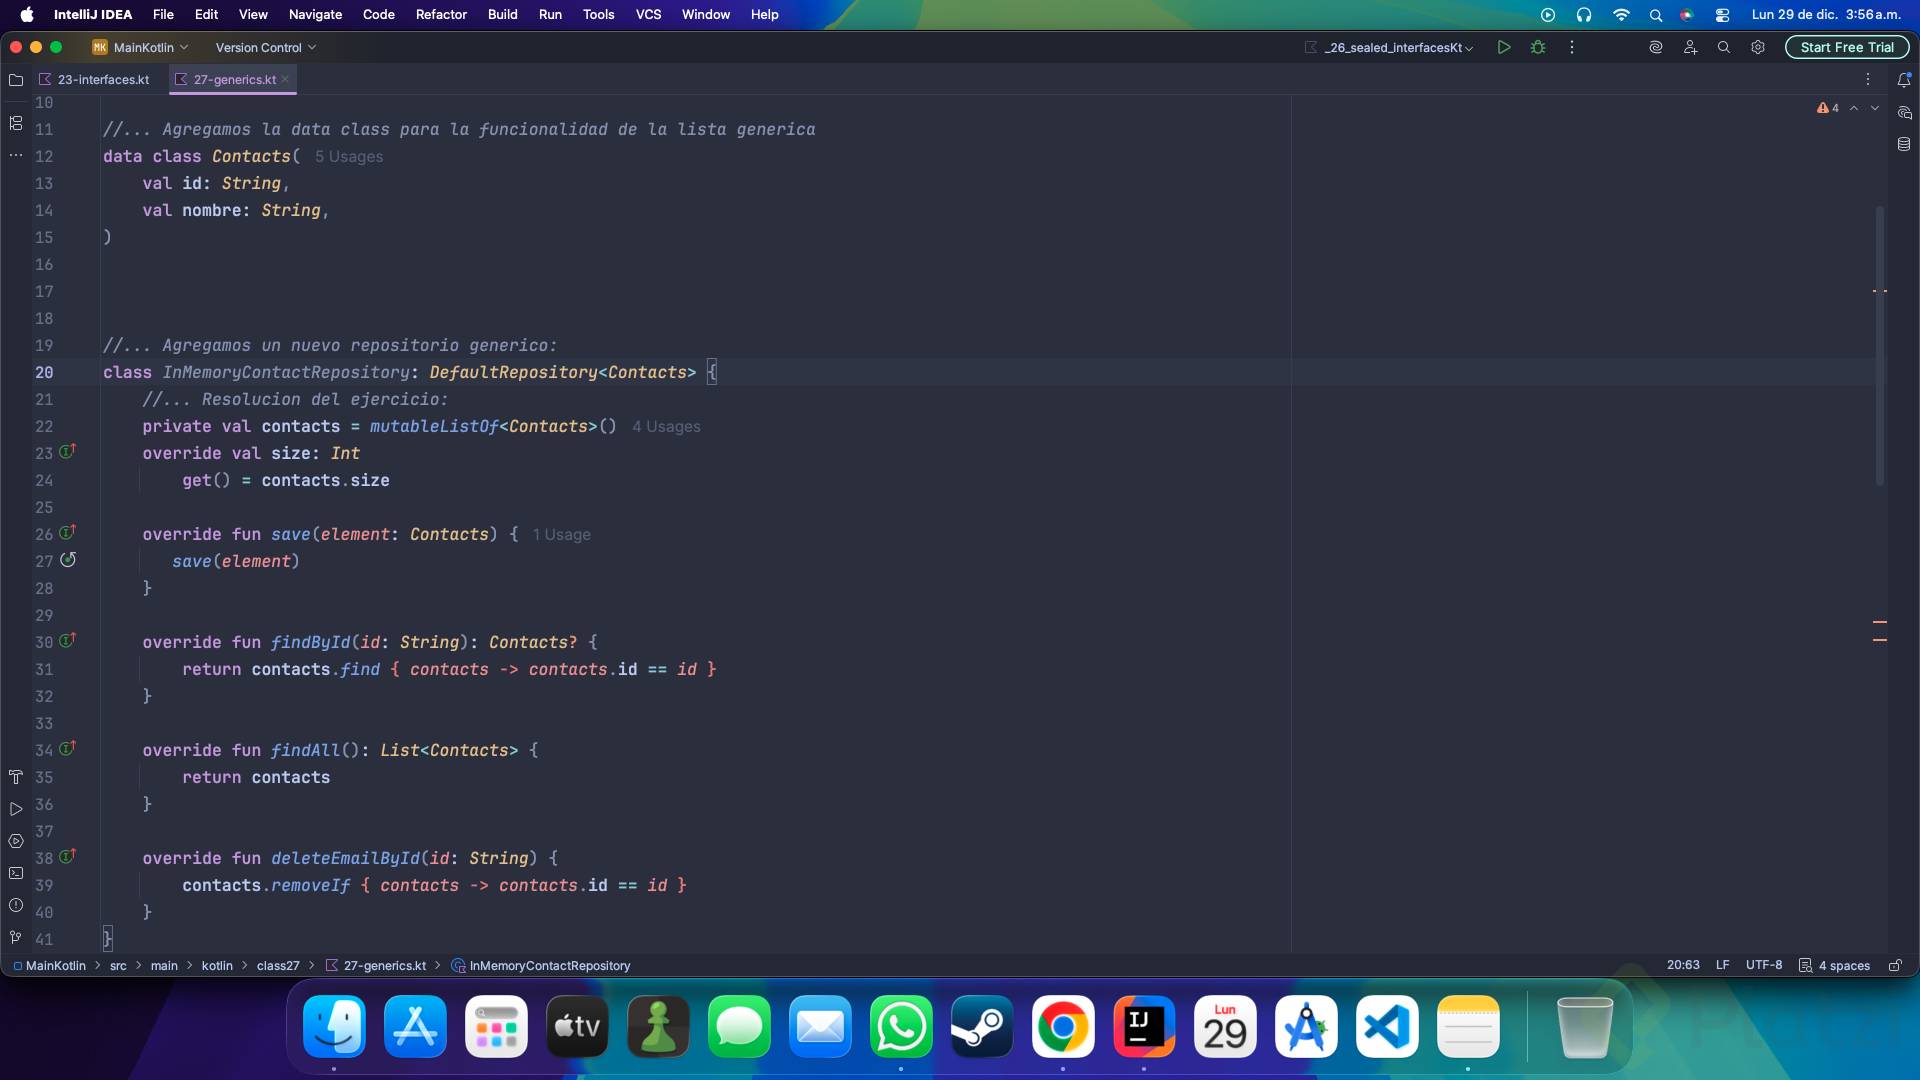Open the Refactor menu
1920x1080 pixels.
tap(441, 15)
